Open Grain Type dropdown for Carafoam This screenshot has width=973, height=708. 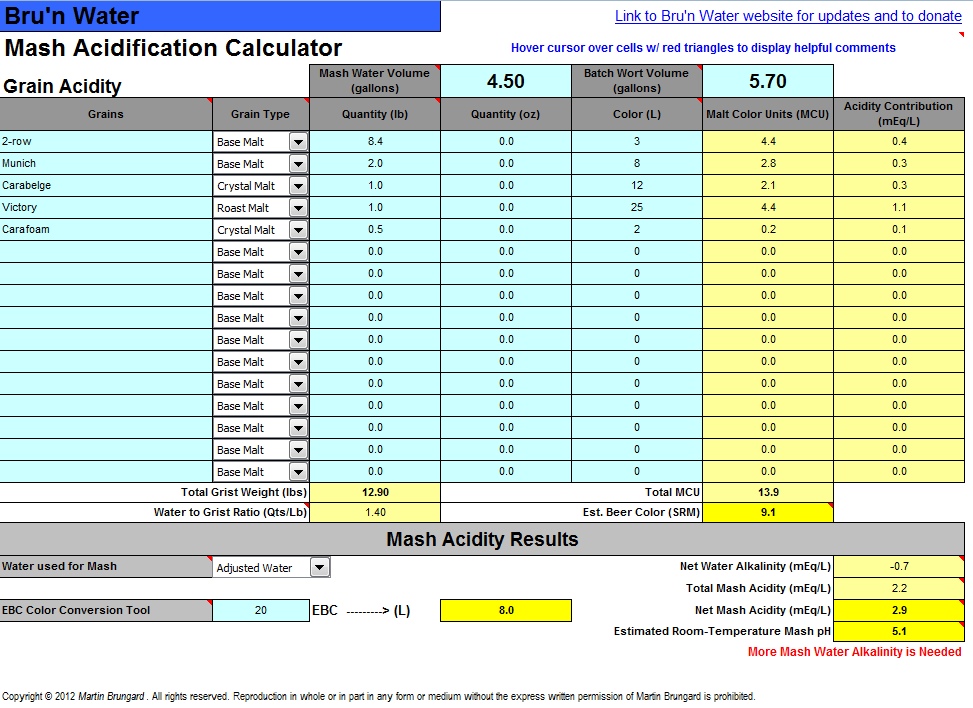[298, 230]
